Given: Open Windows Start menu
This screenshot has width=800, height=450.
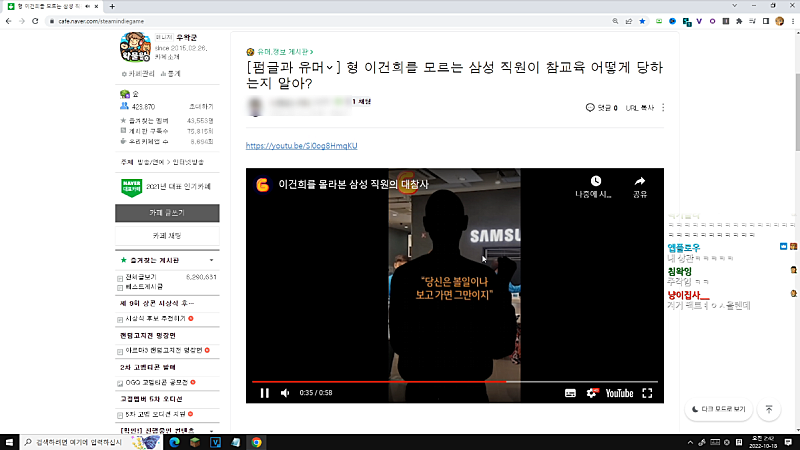Looking at the screenshot, I should coord(9,442).
